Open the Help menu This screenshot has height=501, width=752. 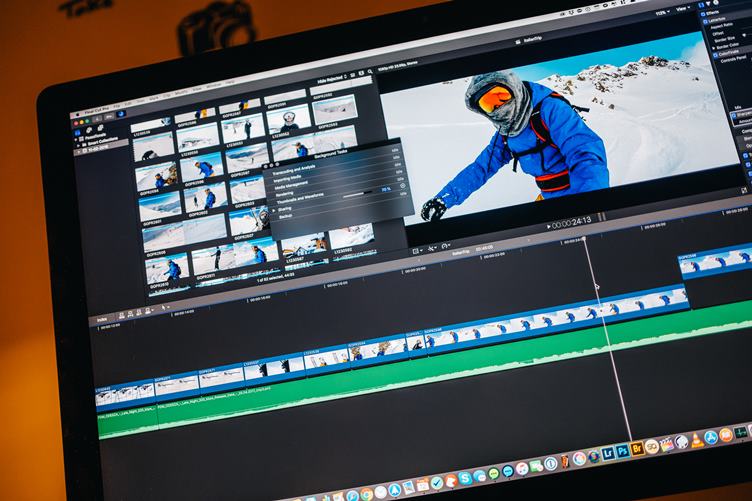click(x=230, y=82)
